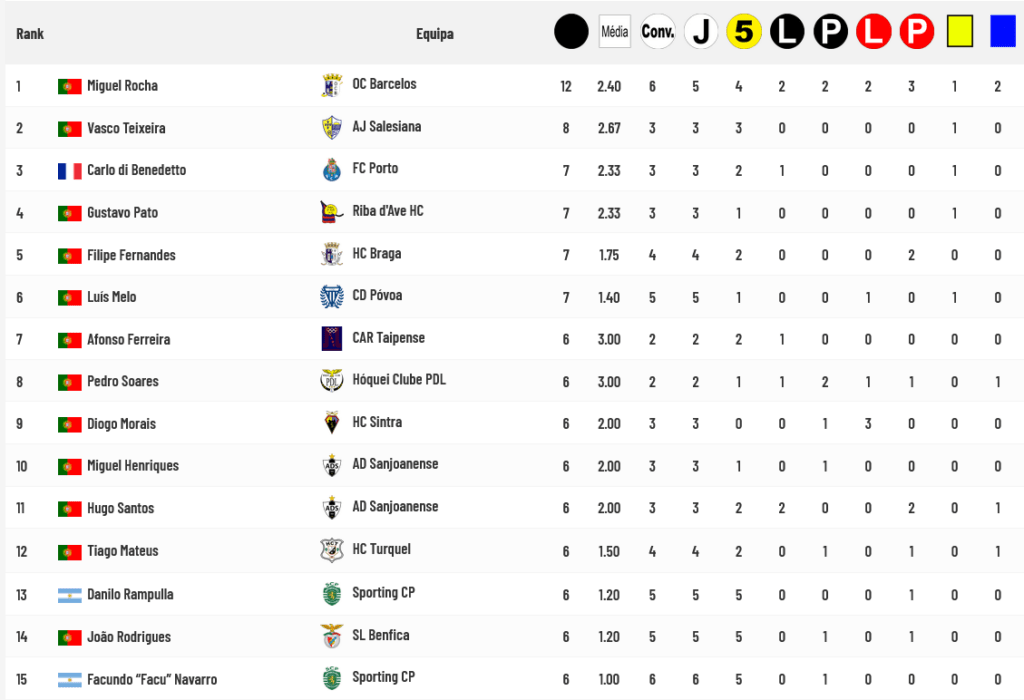This screenshot has width=1024, height=700.
Task: Click the OC Barcelos team crest
Action: (331, 86)
